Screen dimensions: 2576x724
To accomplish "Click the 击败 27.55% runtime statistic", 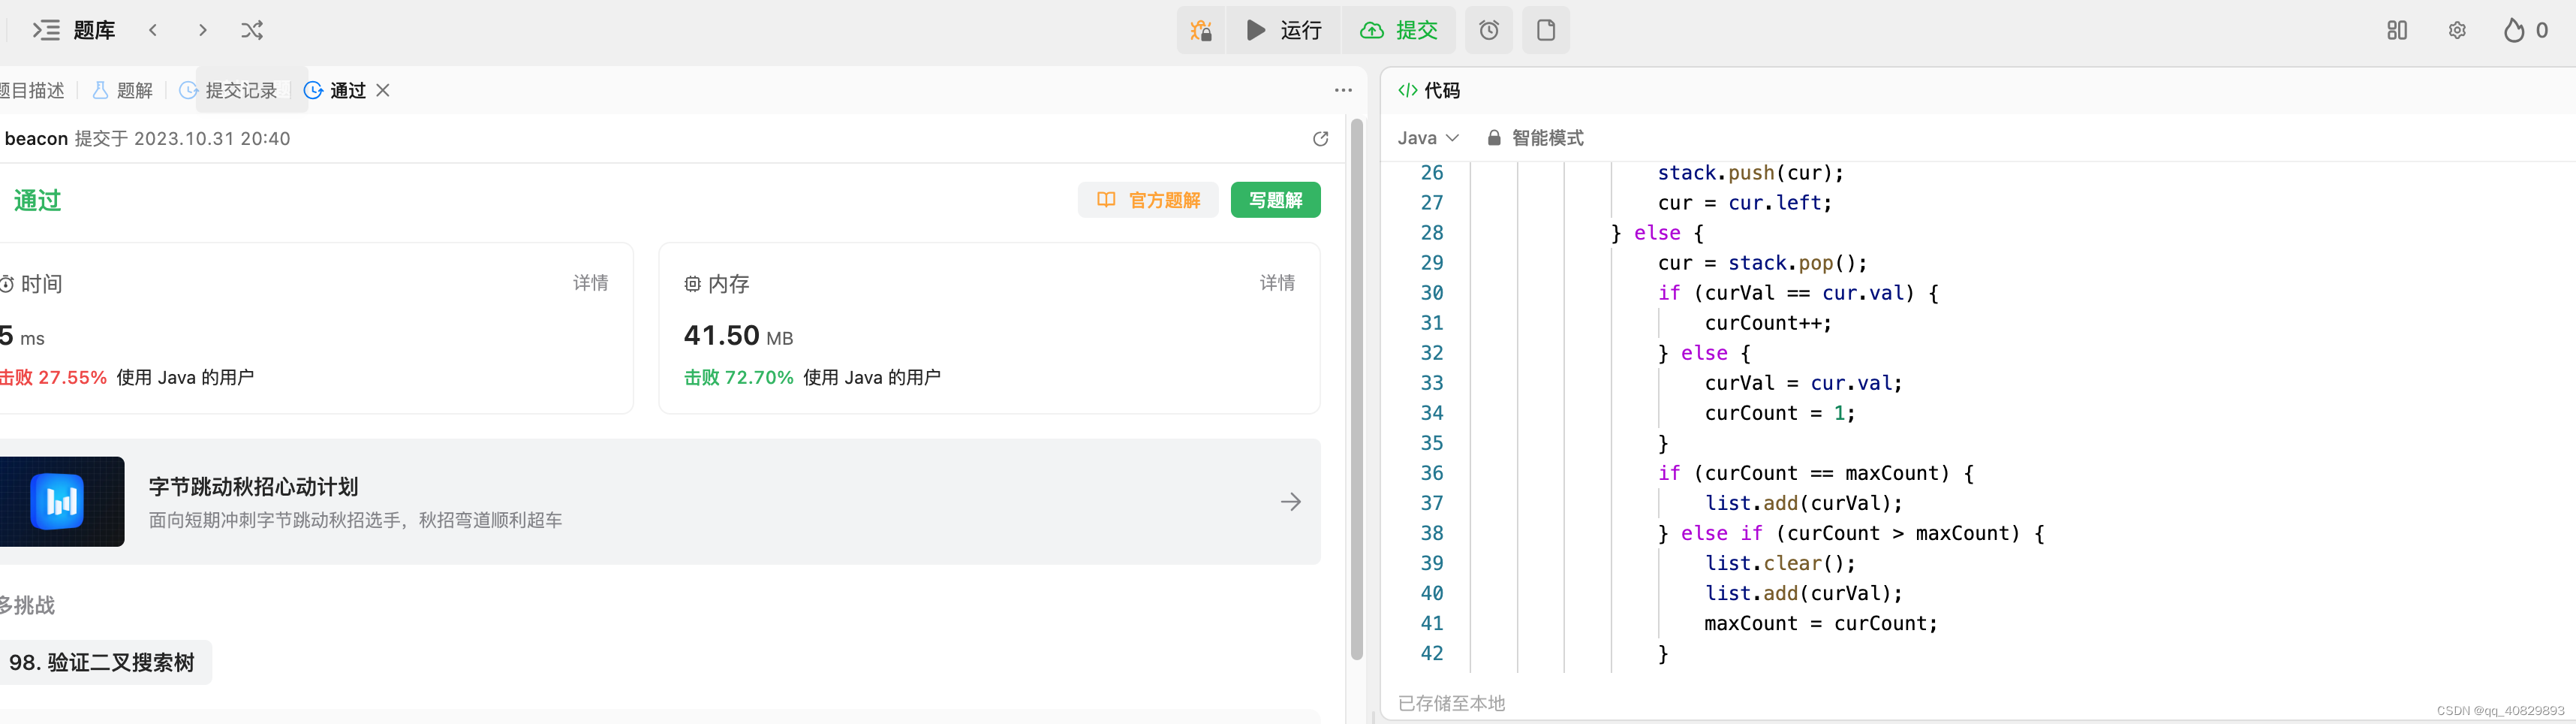I will click(53, 377).
